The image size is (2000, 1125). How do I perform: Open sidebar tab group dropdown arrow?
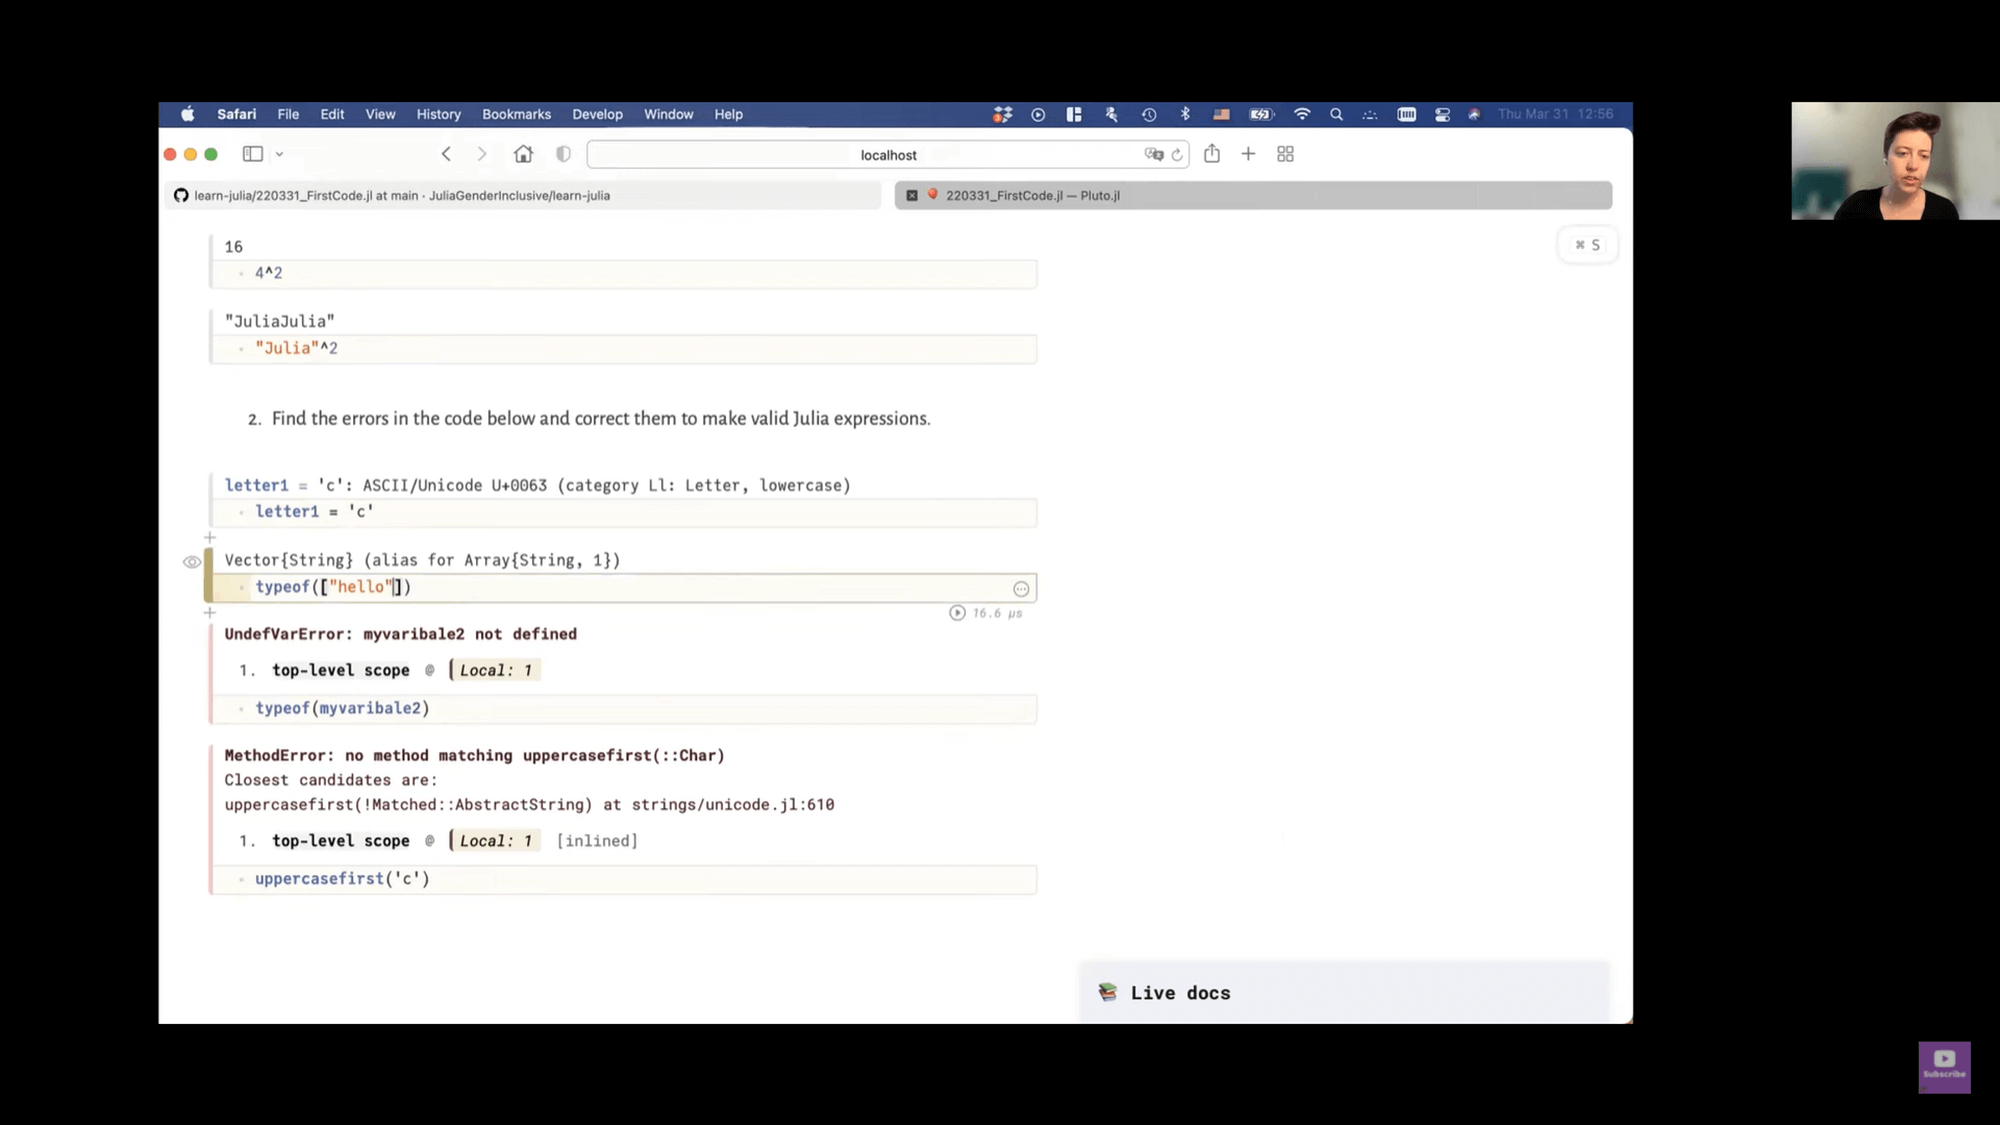[279, 154]
